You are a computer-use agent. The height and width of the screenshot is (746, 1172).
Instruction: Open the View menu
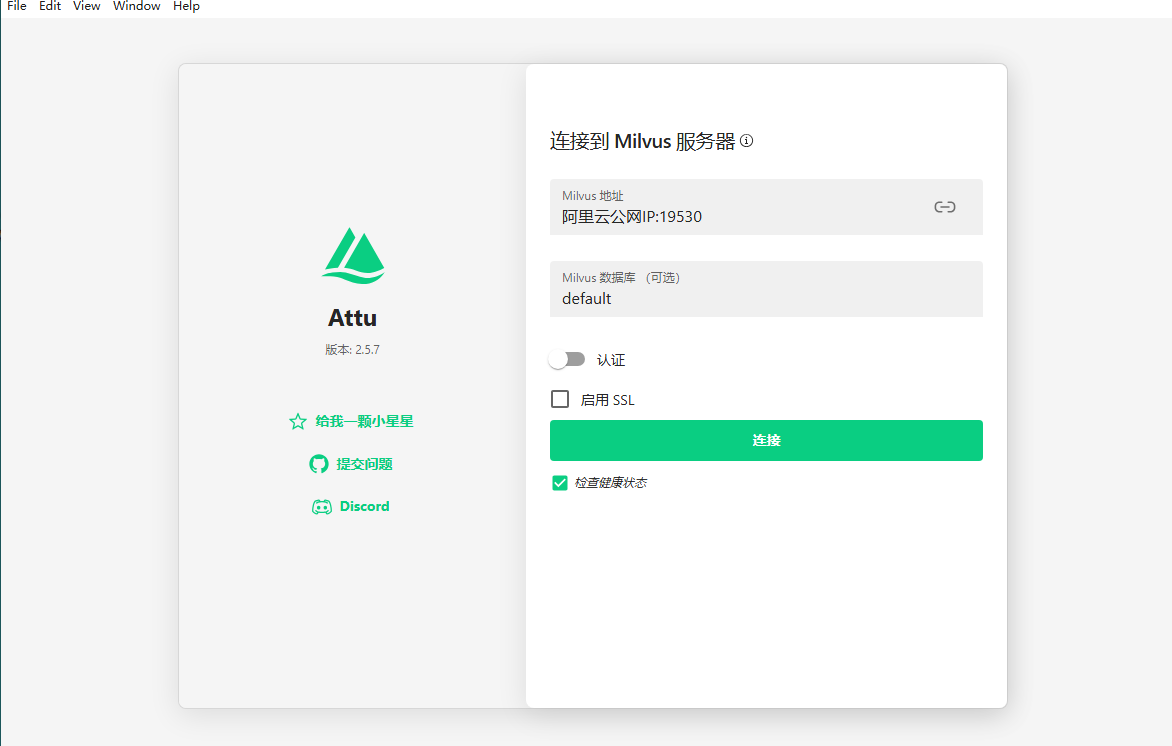(87, 6)
